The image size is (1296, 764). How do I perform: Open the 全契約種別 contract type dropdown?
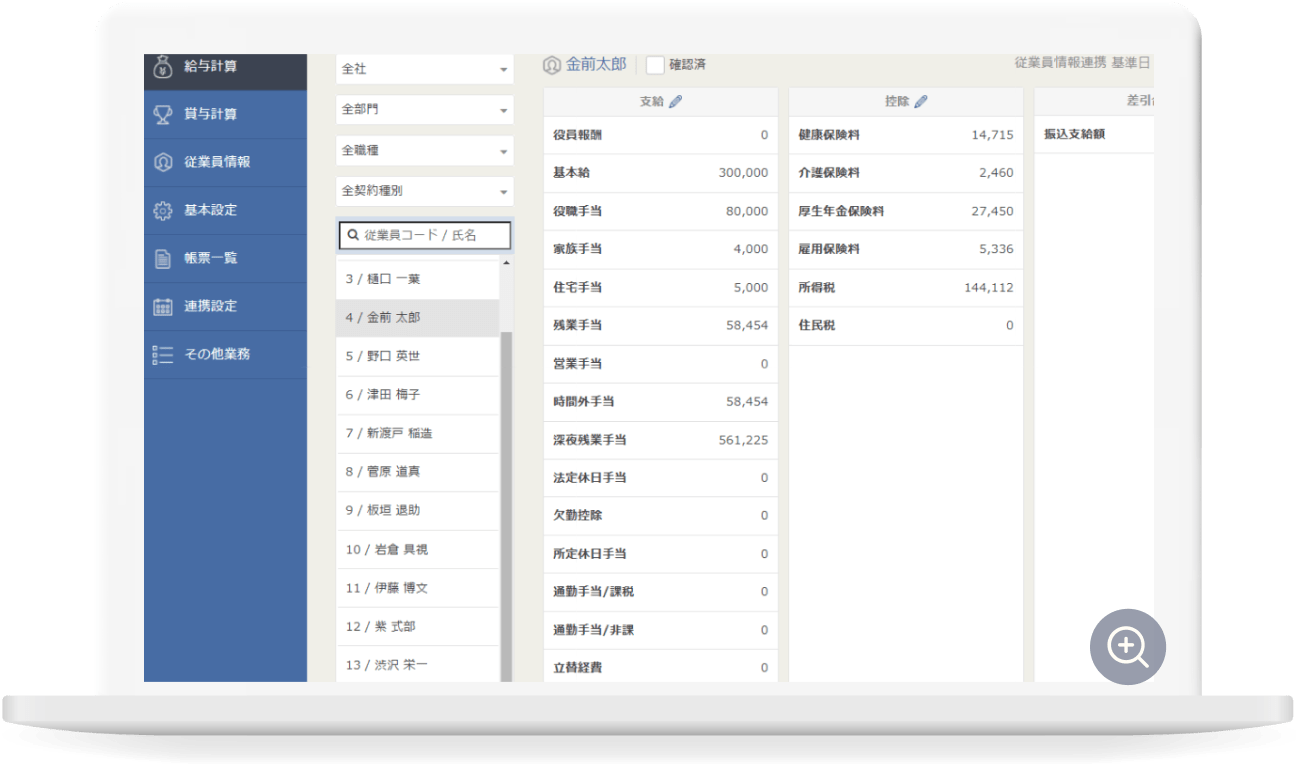(425, 190)
